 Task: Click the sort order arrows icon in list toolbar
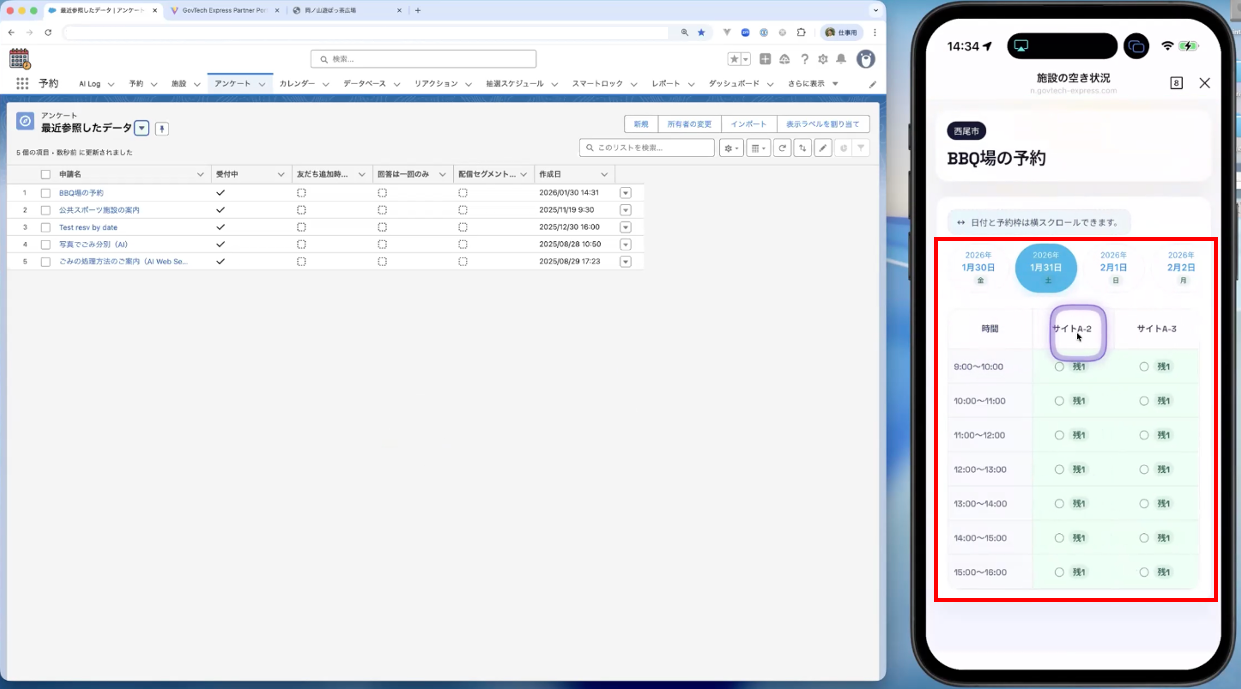pos(802,148)
